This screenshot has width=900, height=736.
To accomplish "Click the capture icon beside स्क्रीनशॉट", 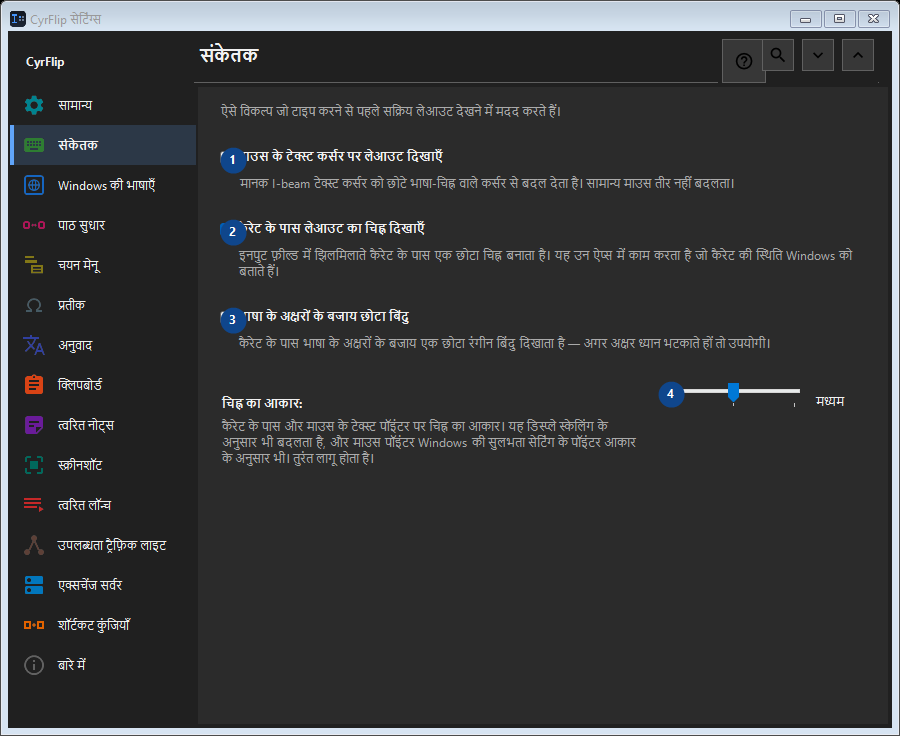I will pos(34,465).
